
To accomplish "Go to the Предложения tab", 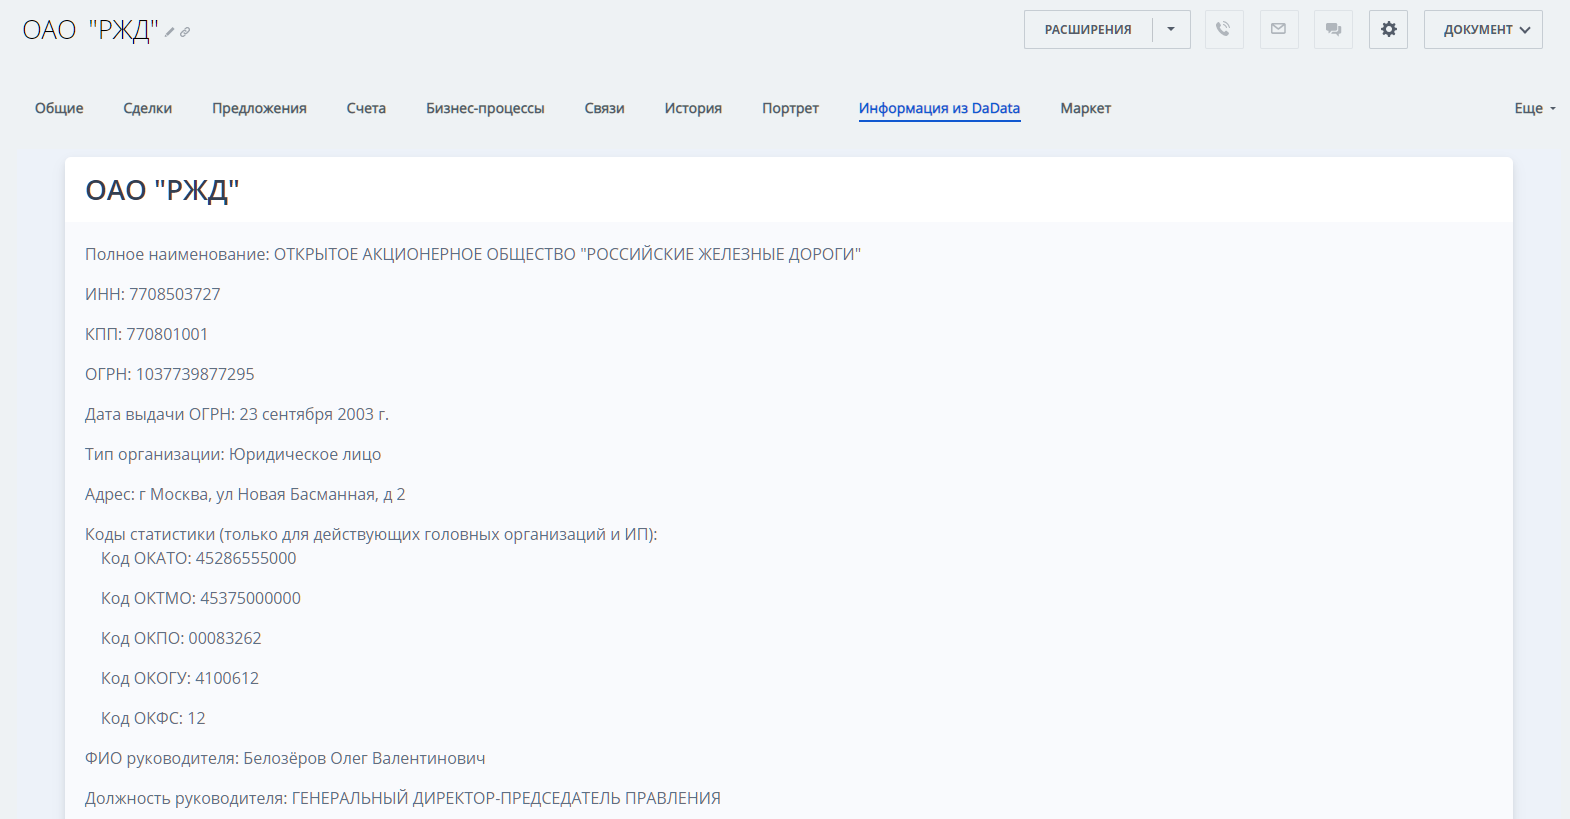I will (x=259, y=108).
